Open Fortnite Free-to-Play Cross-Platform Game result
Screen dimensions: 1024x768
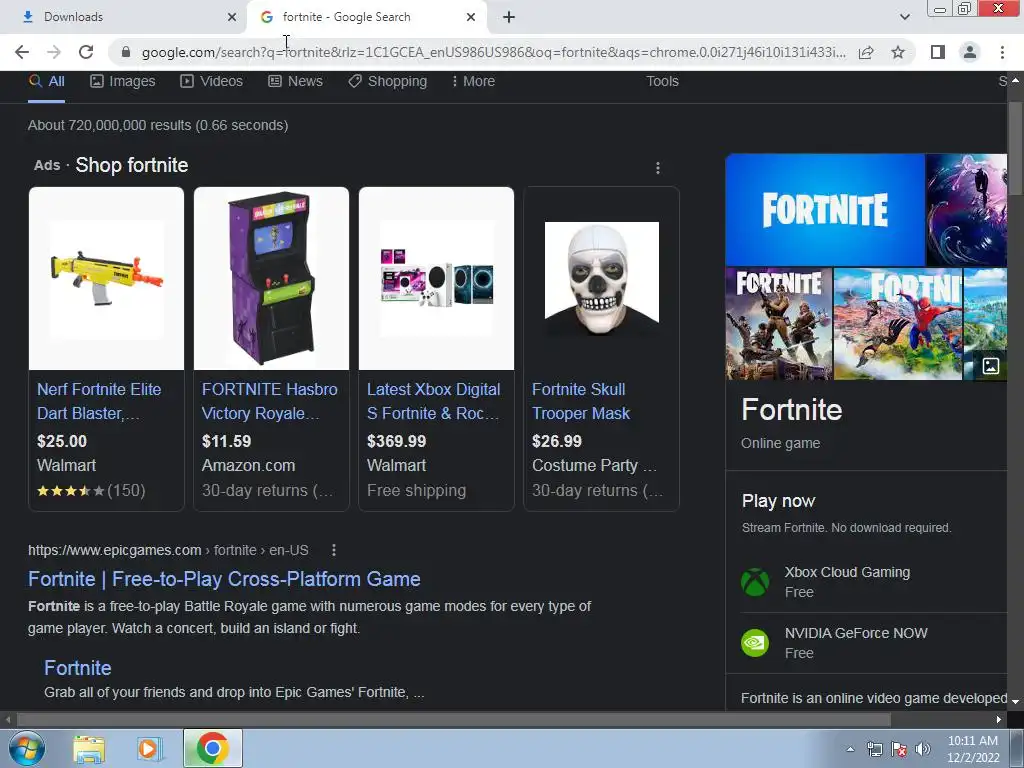(224, 579)
